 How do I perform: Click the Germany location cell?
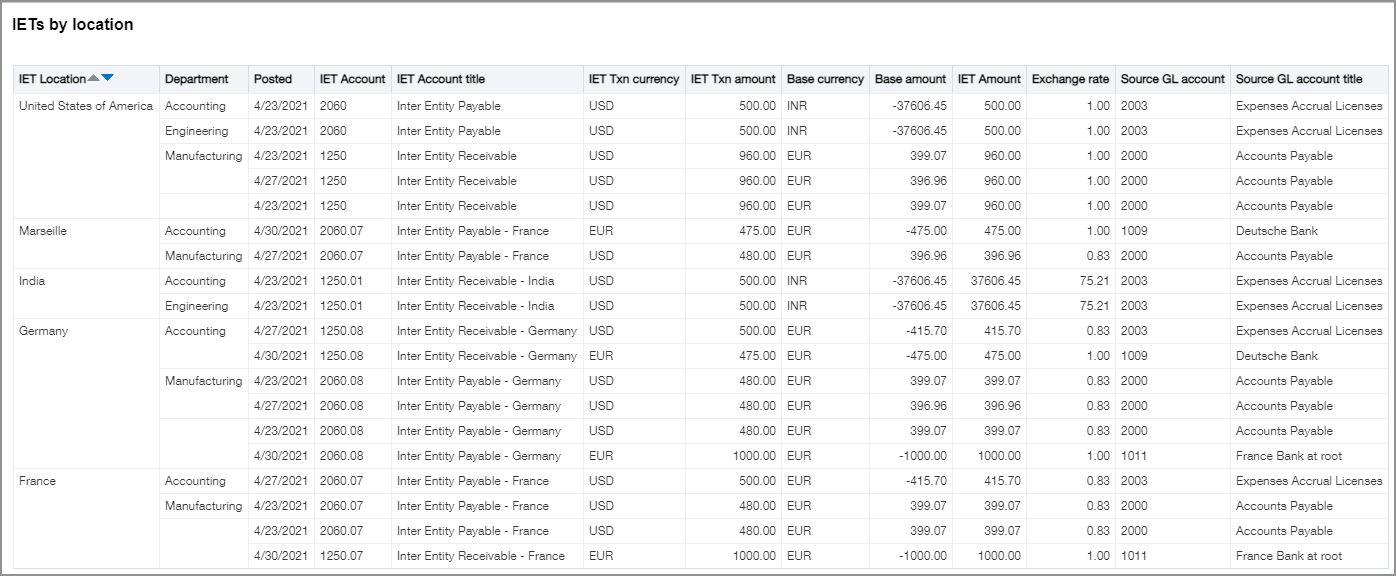43,331
